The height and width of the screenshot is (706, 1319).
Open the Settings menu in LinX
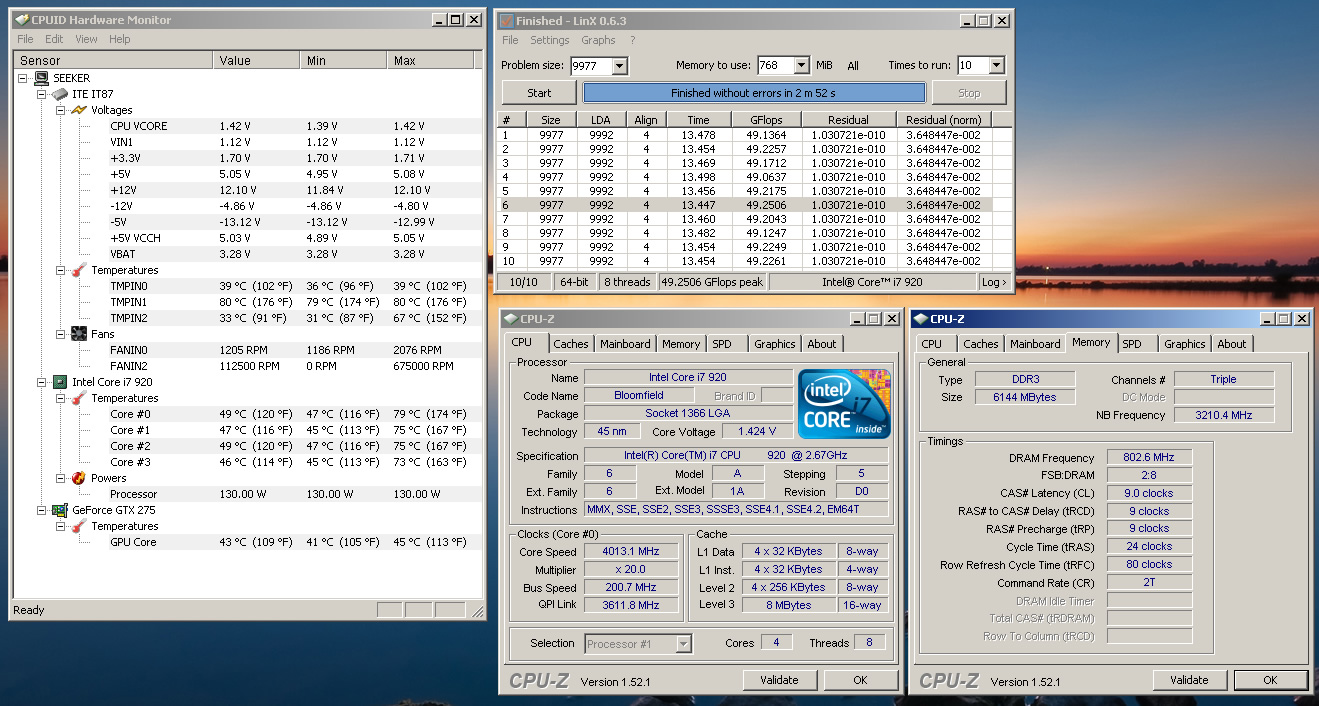[549, 40]
